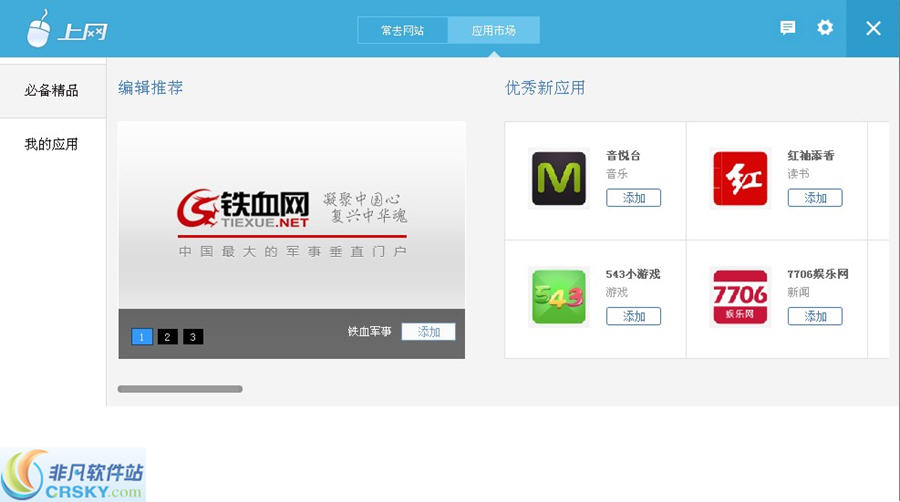Image resolution: width=900 pixels, height=502 pixels.
Task: Add 铁血军事 from the banner
Action: [x=428, y=332]
